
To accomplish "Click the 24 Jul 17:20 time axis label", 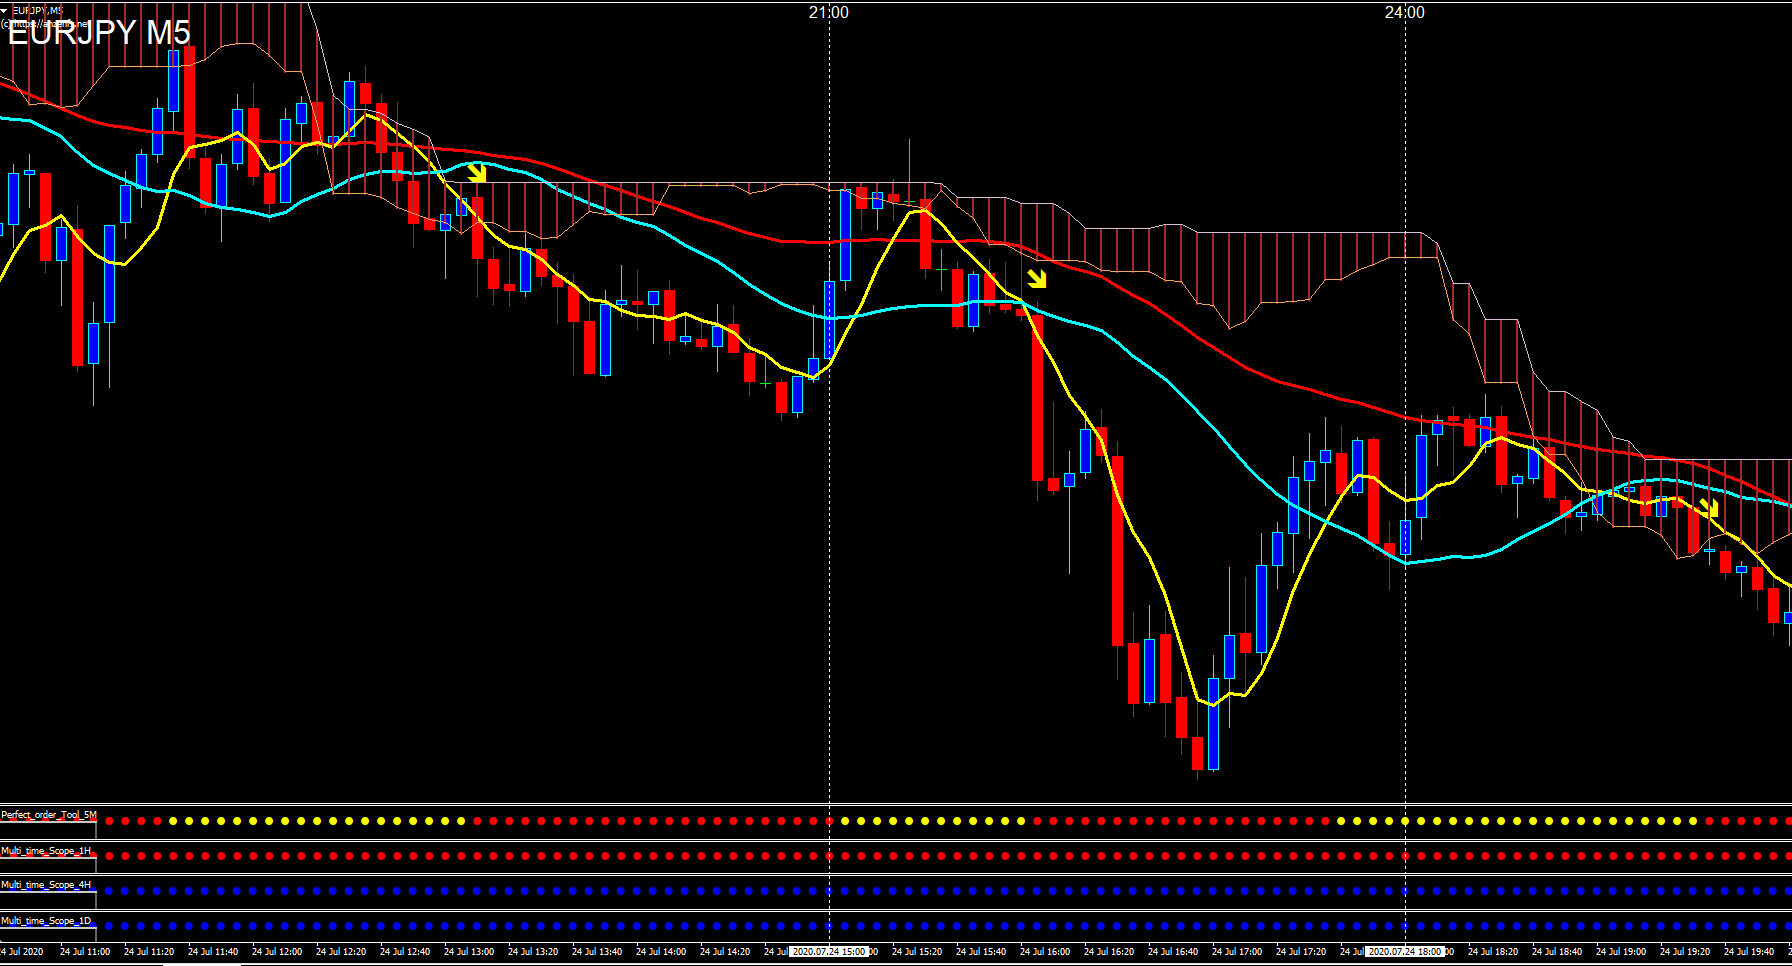I will 1301,952.
